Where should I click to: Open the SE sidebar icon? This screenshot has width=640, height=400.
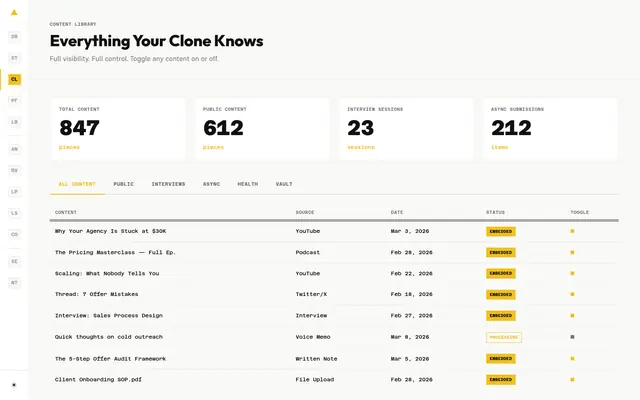14,261
